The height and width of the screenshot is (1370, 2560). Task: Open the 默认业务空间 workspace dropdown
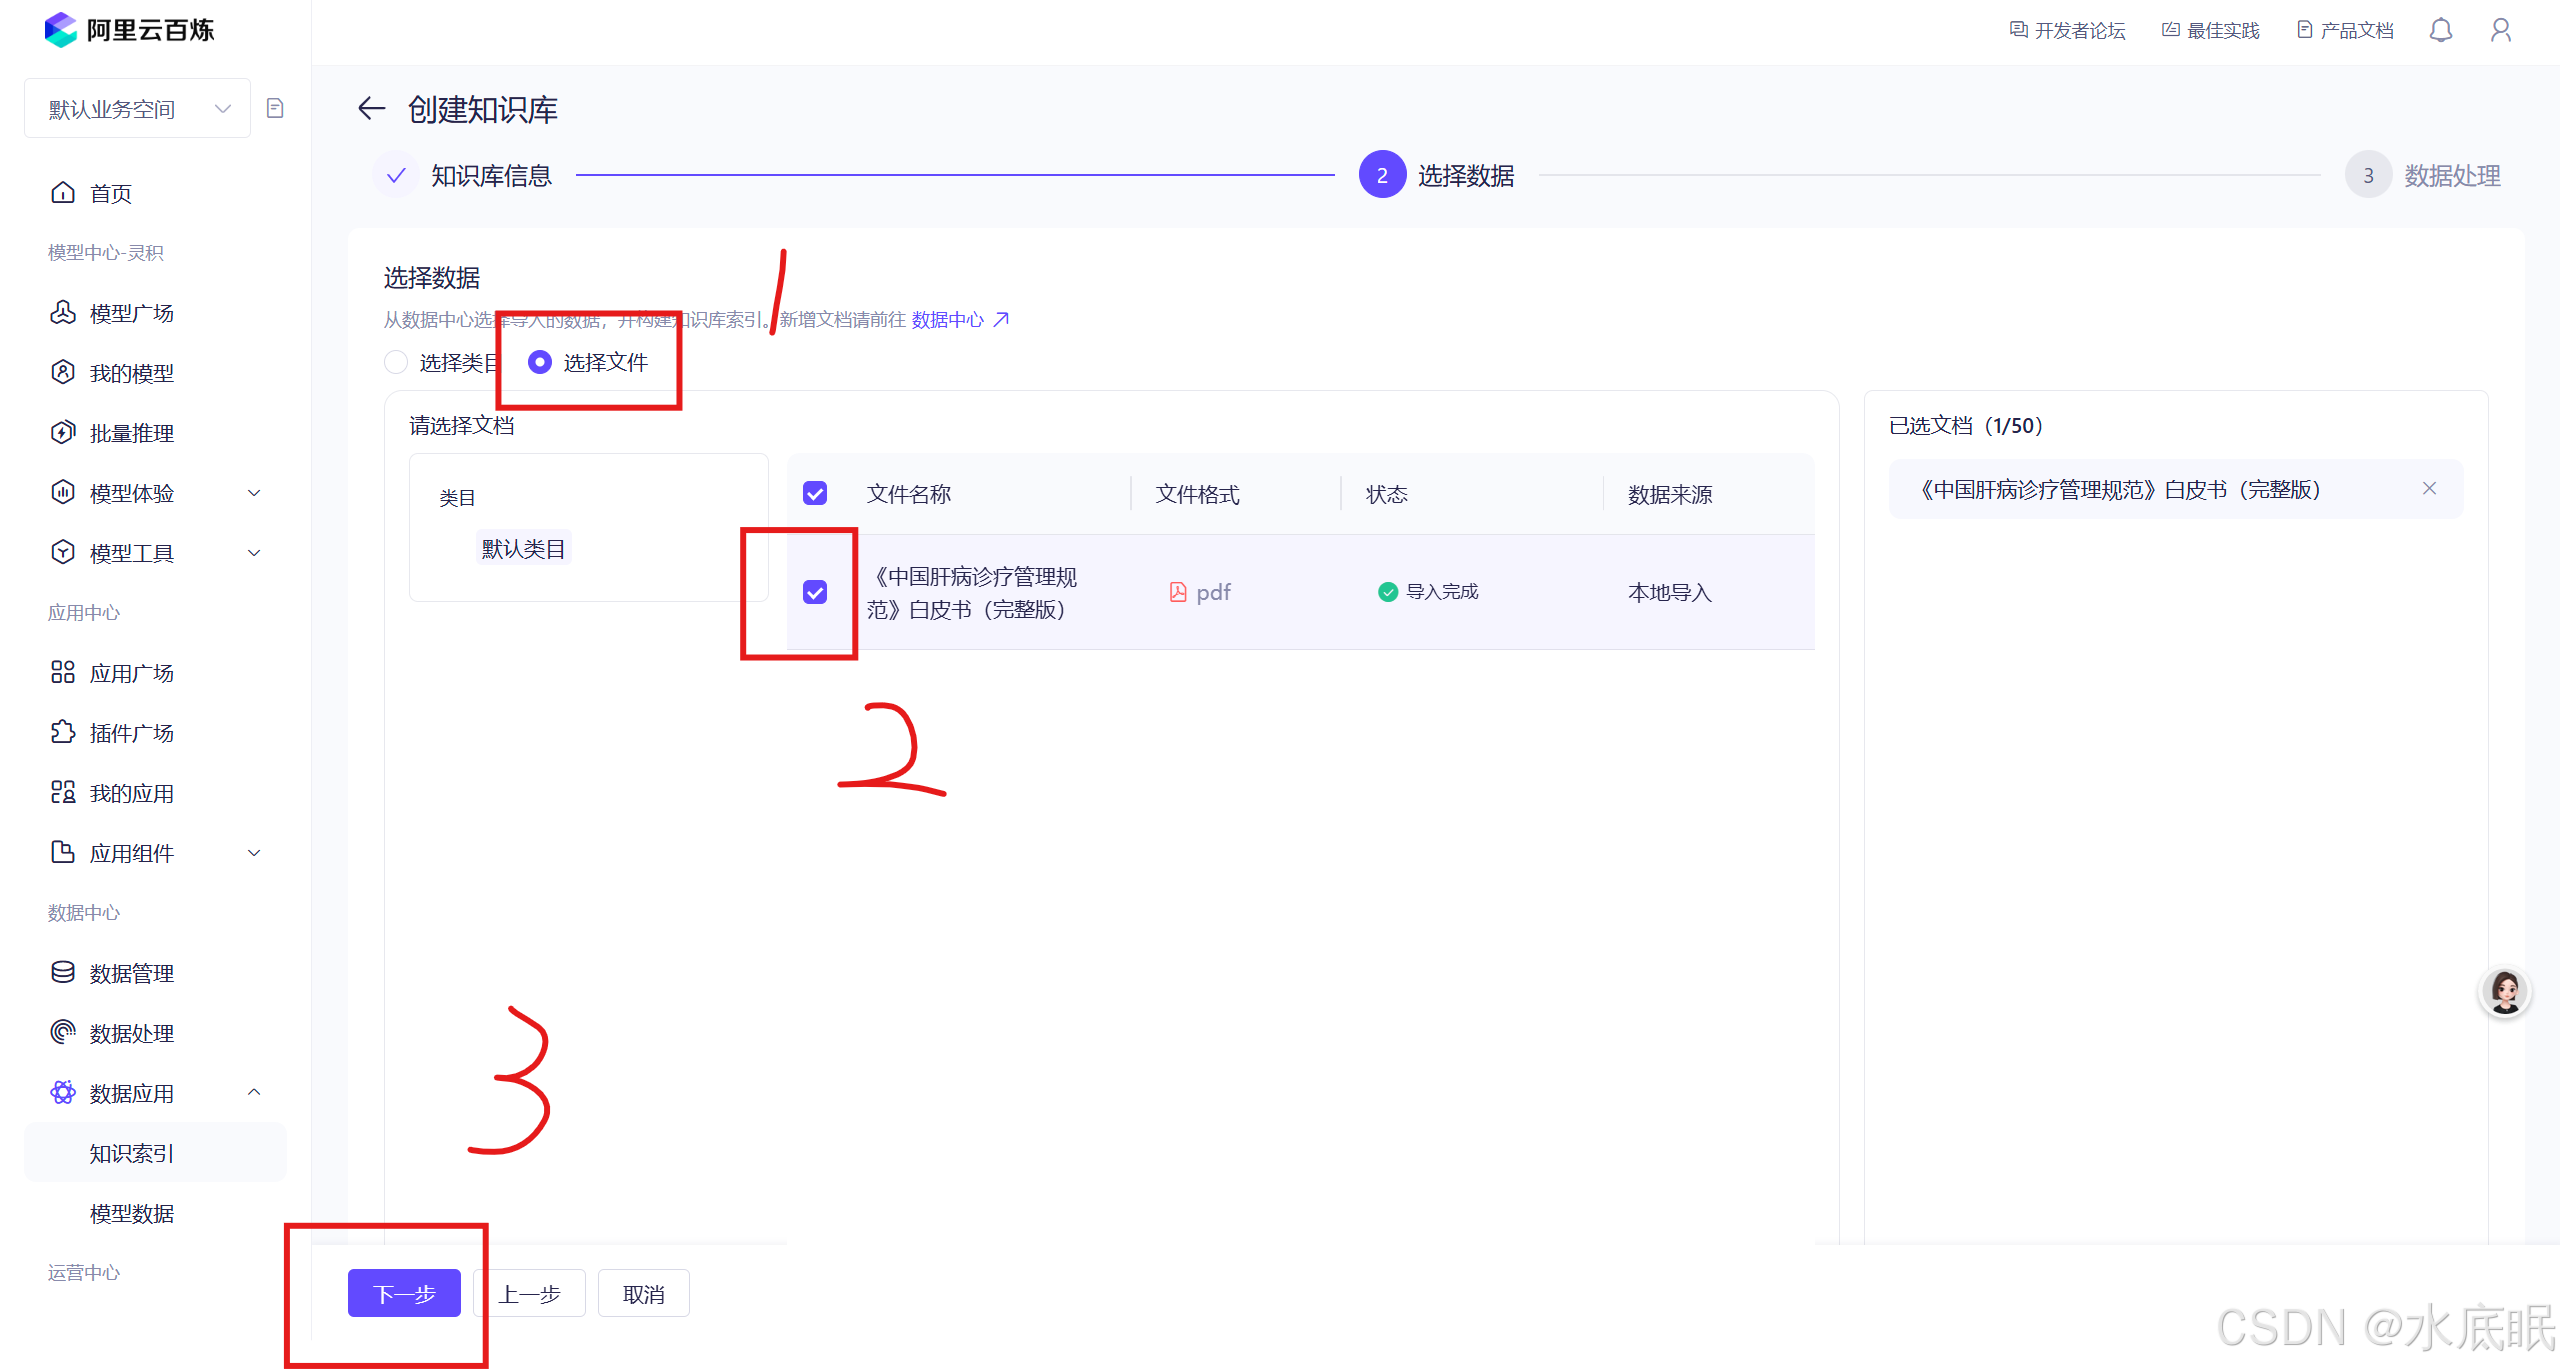pyautogui.click(x=138, y=108)
